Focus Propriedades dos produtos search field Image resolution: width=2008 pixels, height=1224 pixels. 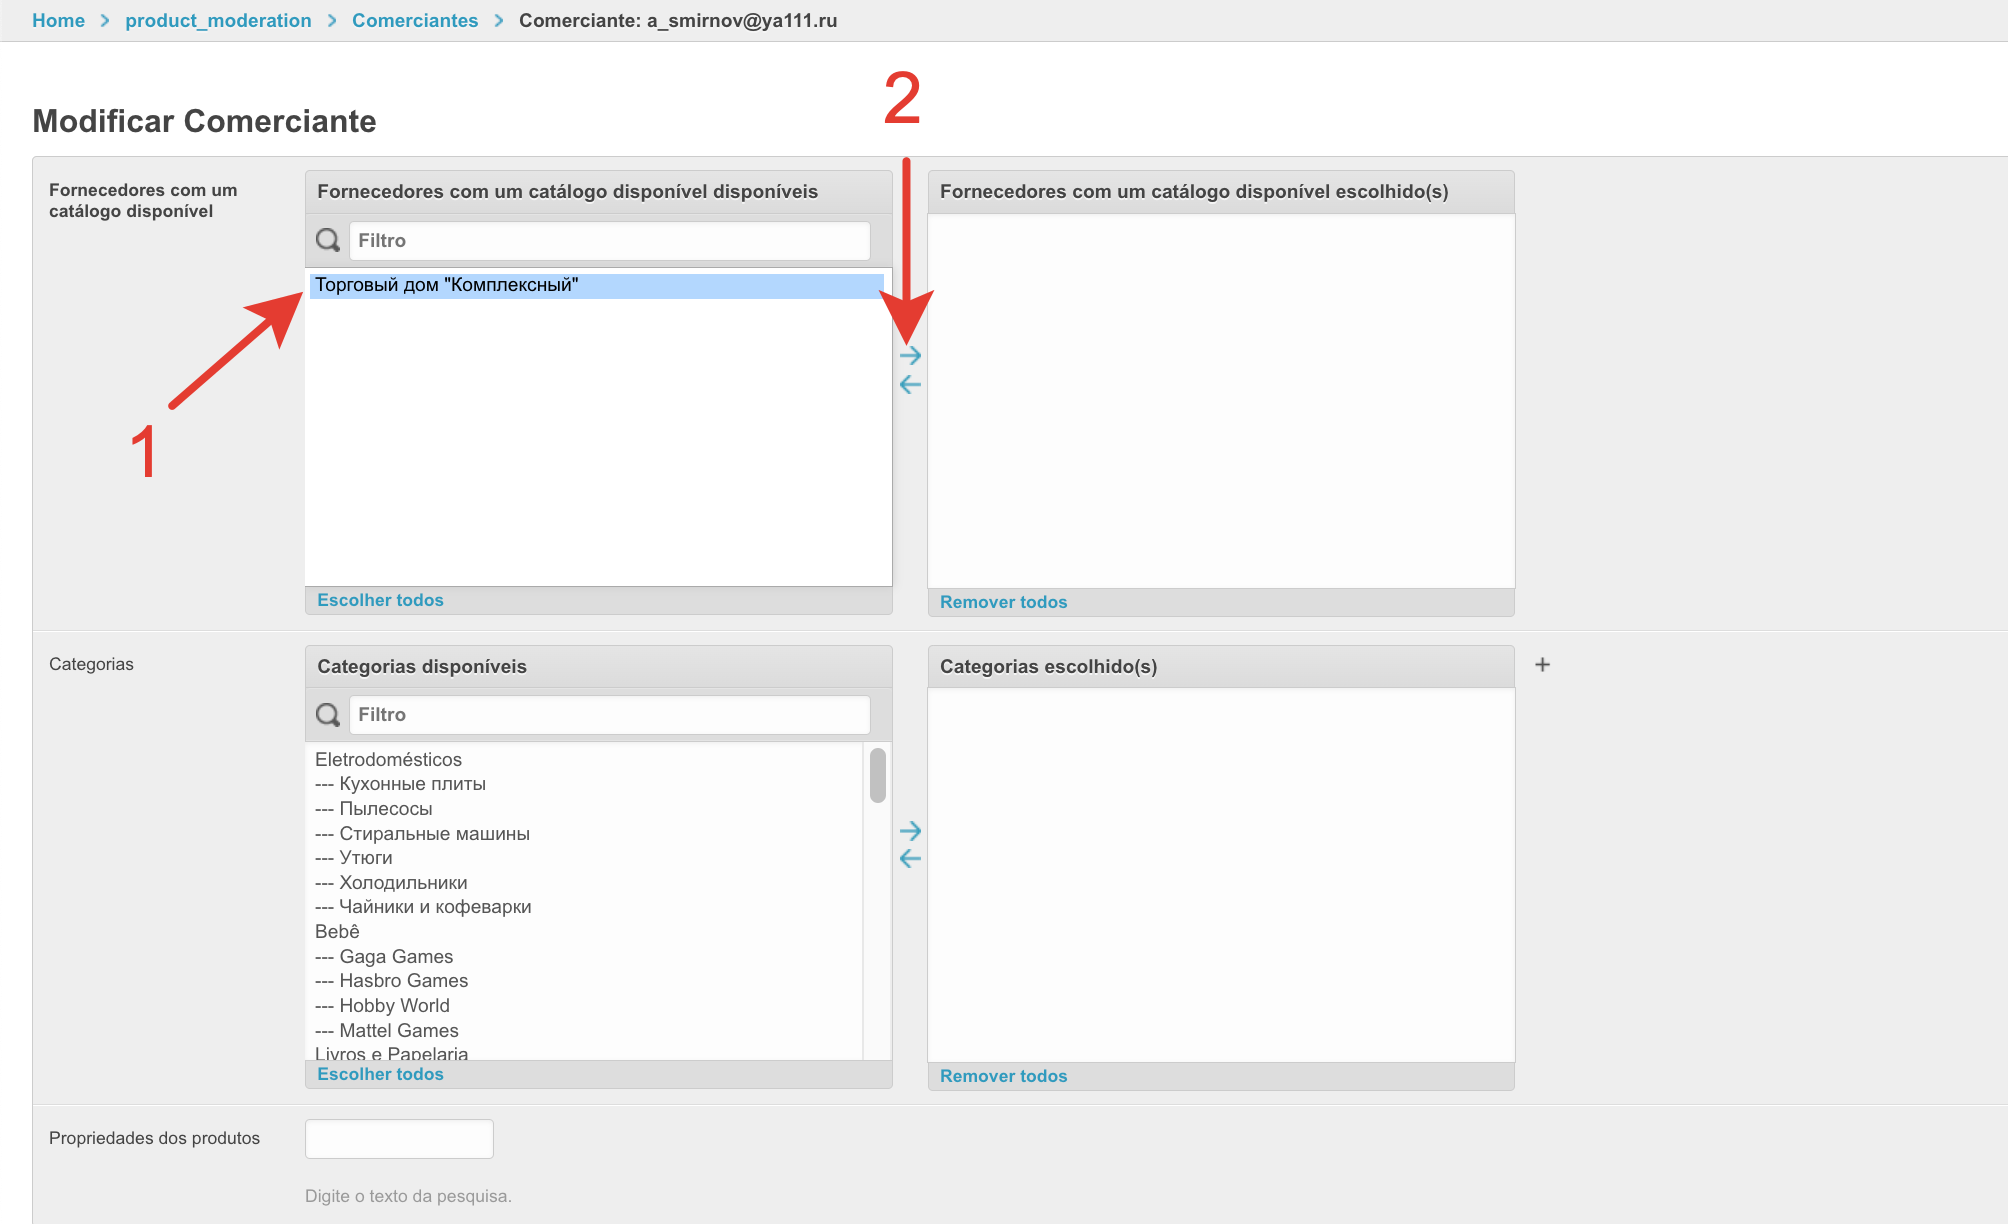coord(399,1138)
